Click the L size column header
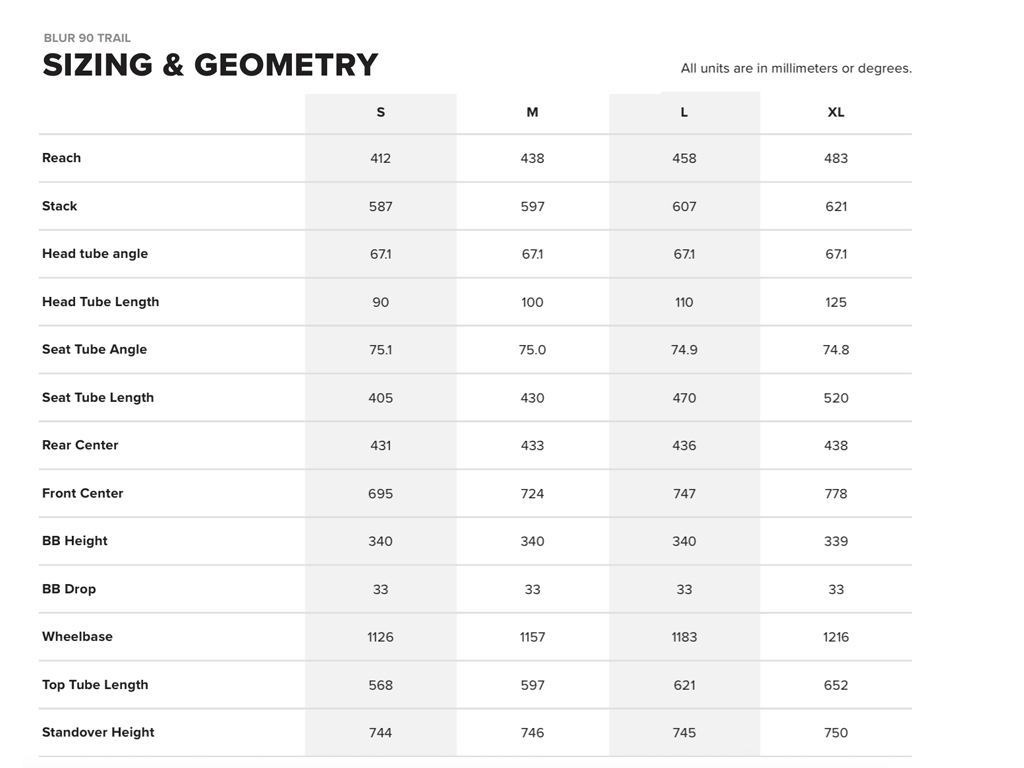Viewport: 1024px width, 768px height. point(684,113)
